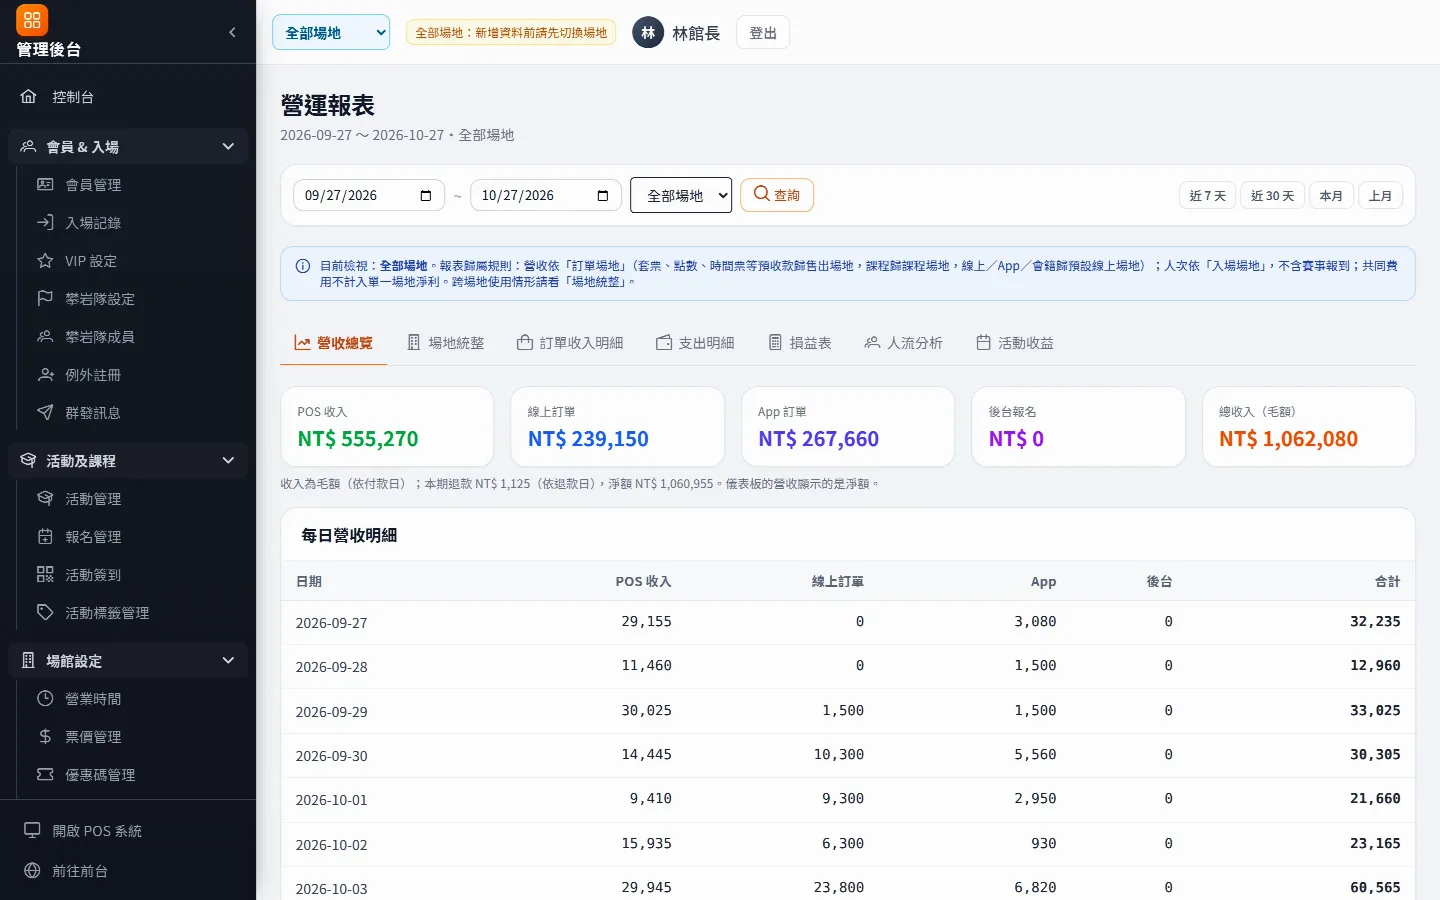
Task: Click the VIP 設定 star icon
Action: click(45, 261)
